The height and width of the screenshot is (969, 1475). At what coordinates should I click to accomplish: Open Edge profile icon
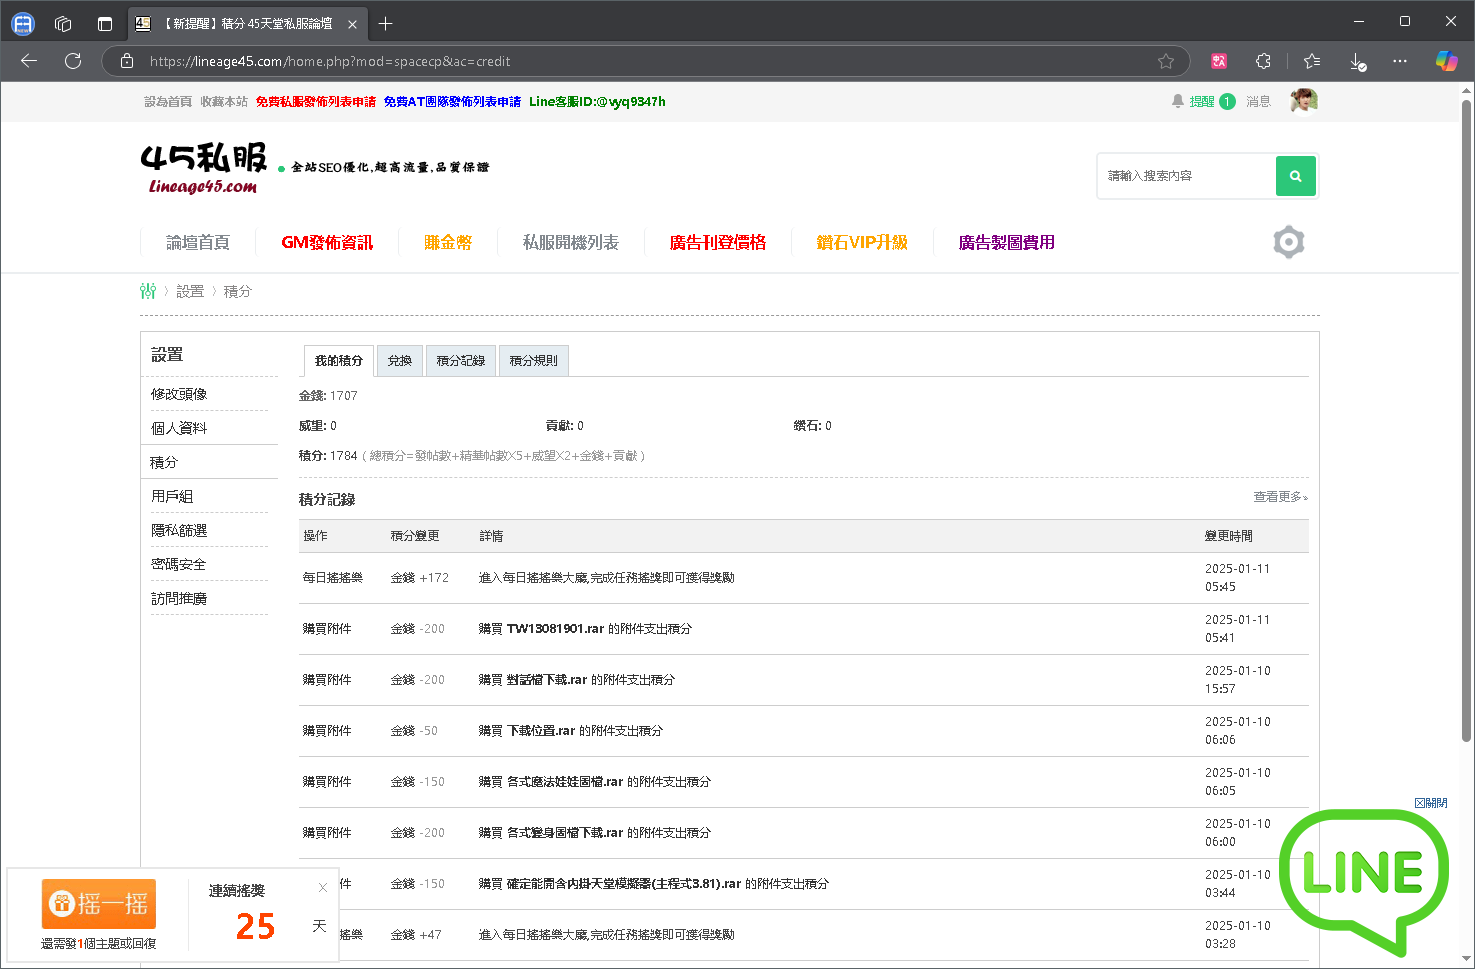23,23
